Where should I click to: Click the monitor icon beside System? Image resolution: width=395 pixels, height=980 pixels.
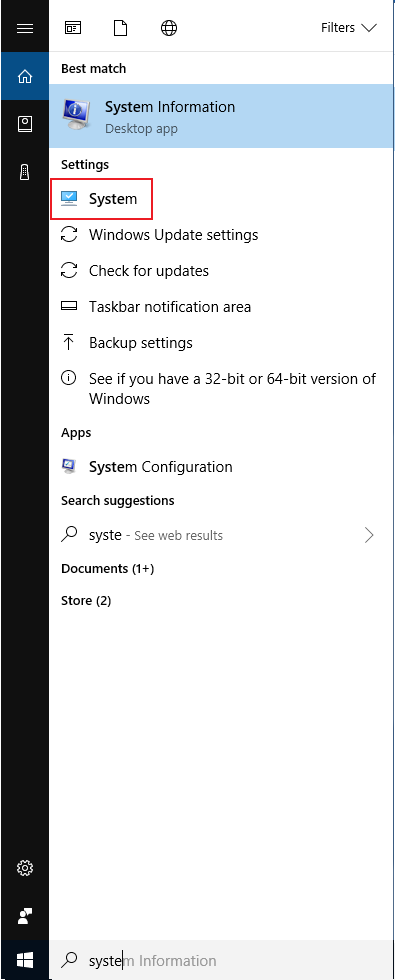pos(69,199)
